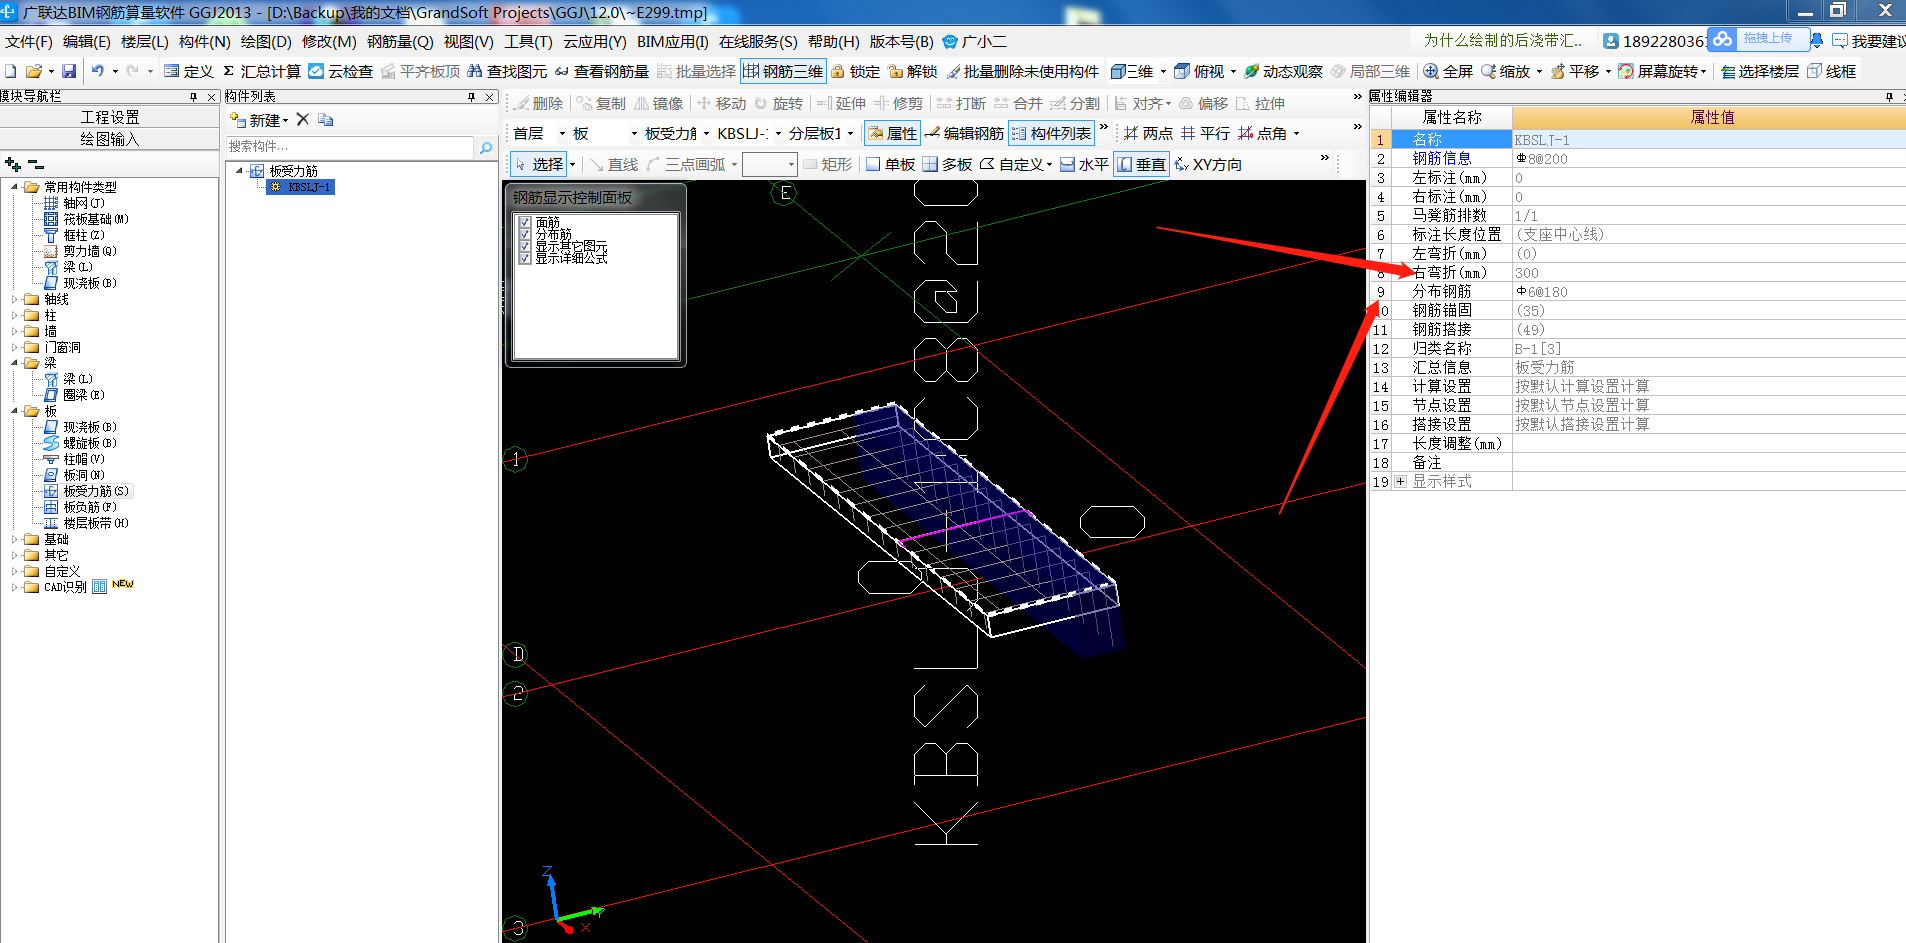The height and width of the screenshot is (943, 1906).
Task: Select 俯视 top view tool
Action: 1199,71
